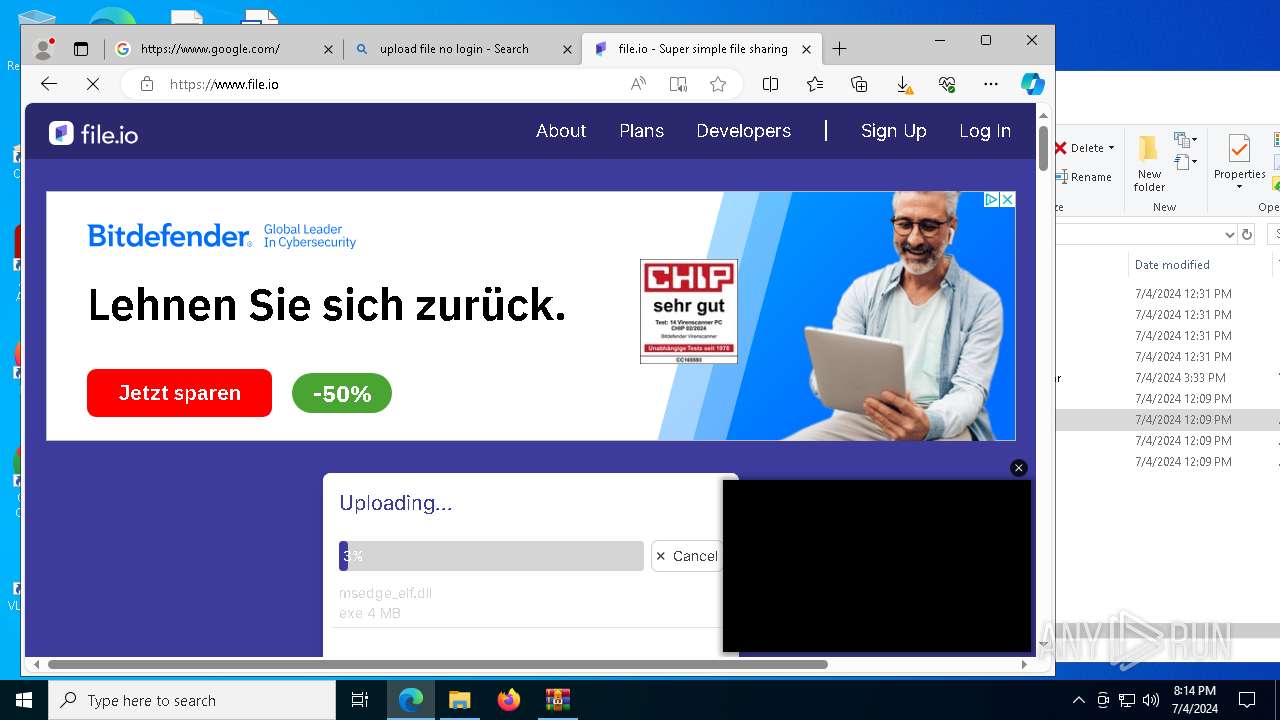The height and width of the screenshot is (720, 1280).
Task: Close the Bitdefender ad banner
Action: click(x=1007, y=200)
